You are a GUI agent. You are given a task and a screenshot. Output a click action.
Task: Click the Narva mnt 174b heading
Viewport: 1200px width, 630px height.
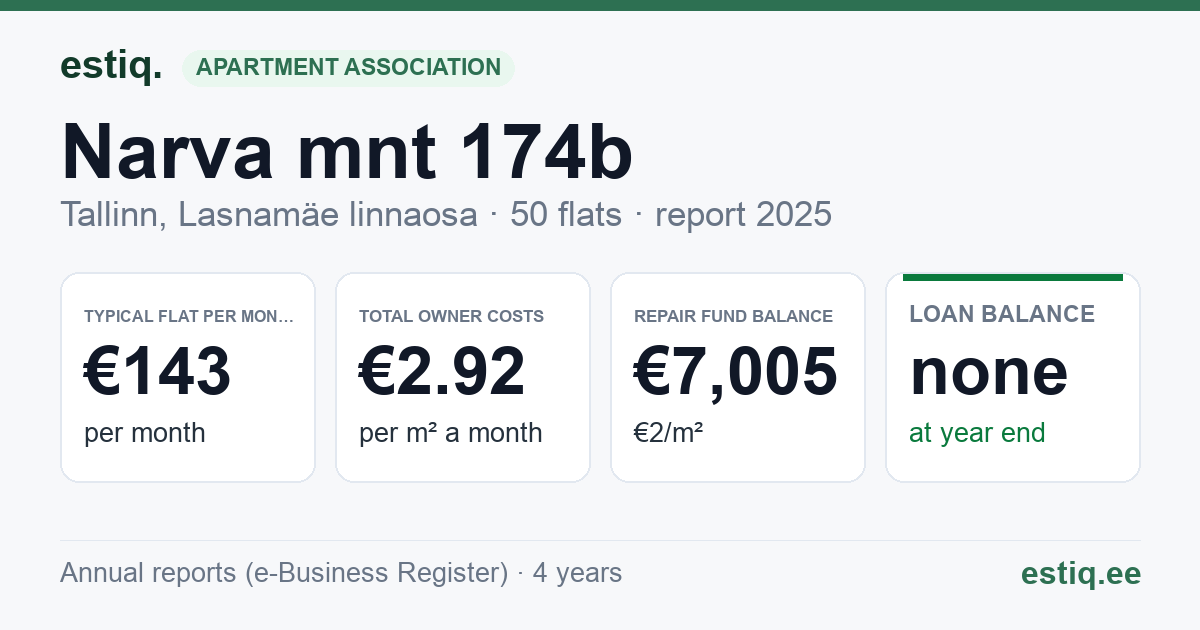(347, 152)
